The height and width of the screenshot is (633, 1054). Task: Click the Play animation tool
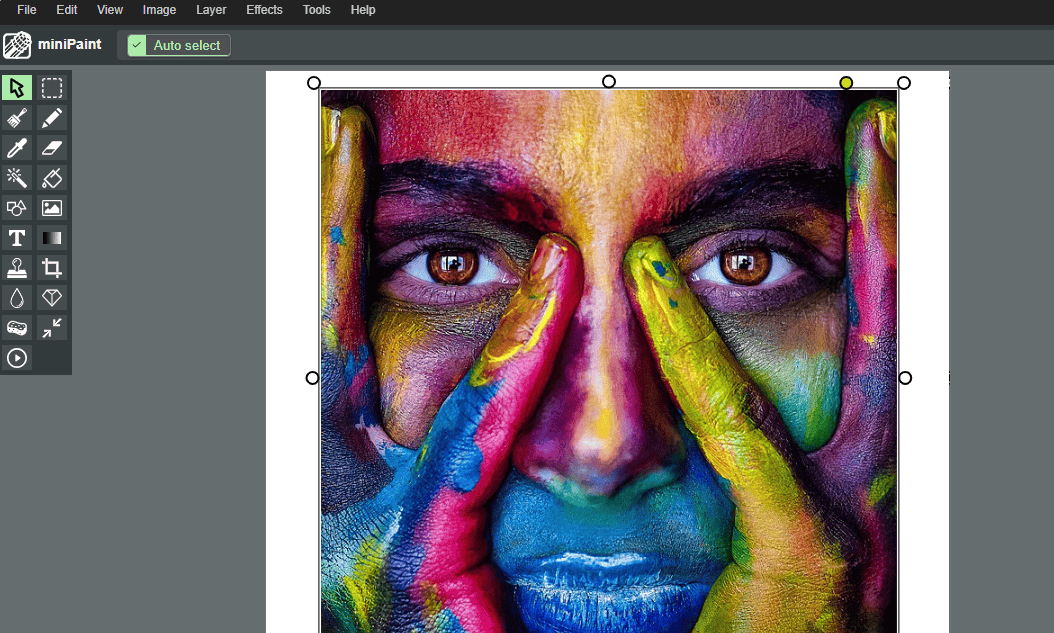click(x=17, y=358)
